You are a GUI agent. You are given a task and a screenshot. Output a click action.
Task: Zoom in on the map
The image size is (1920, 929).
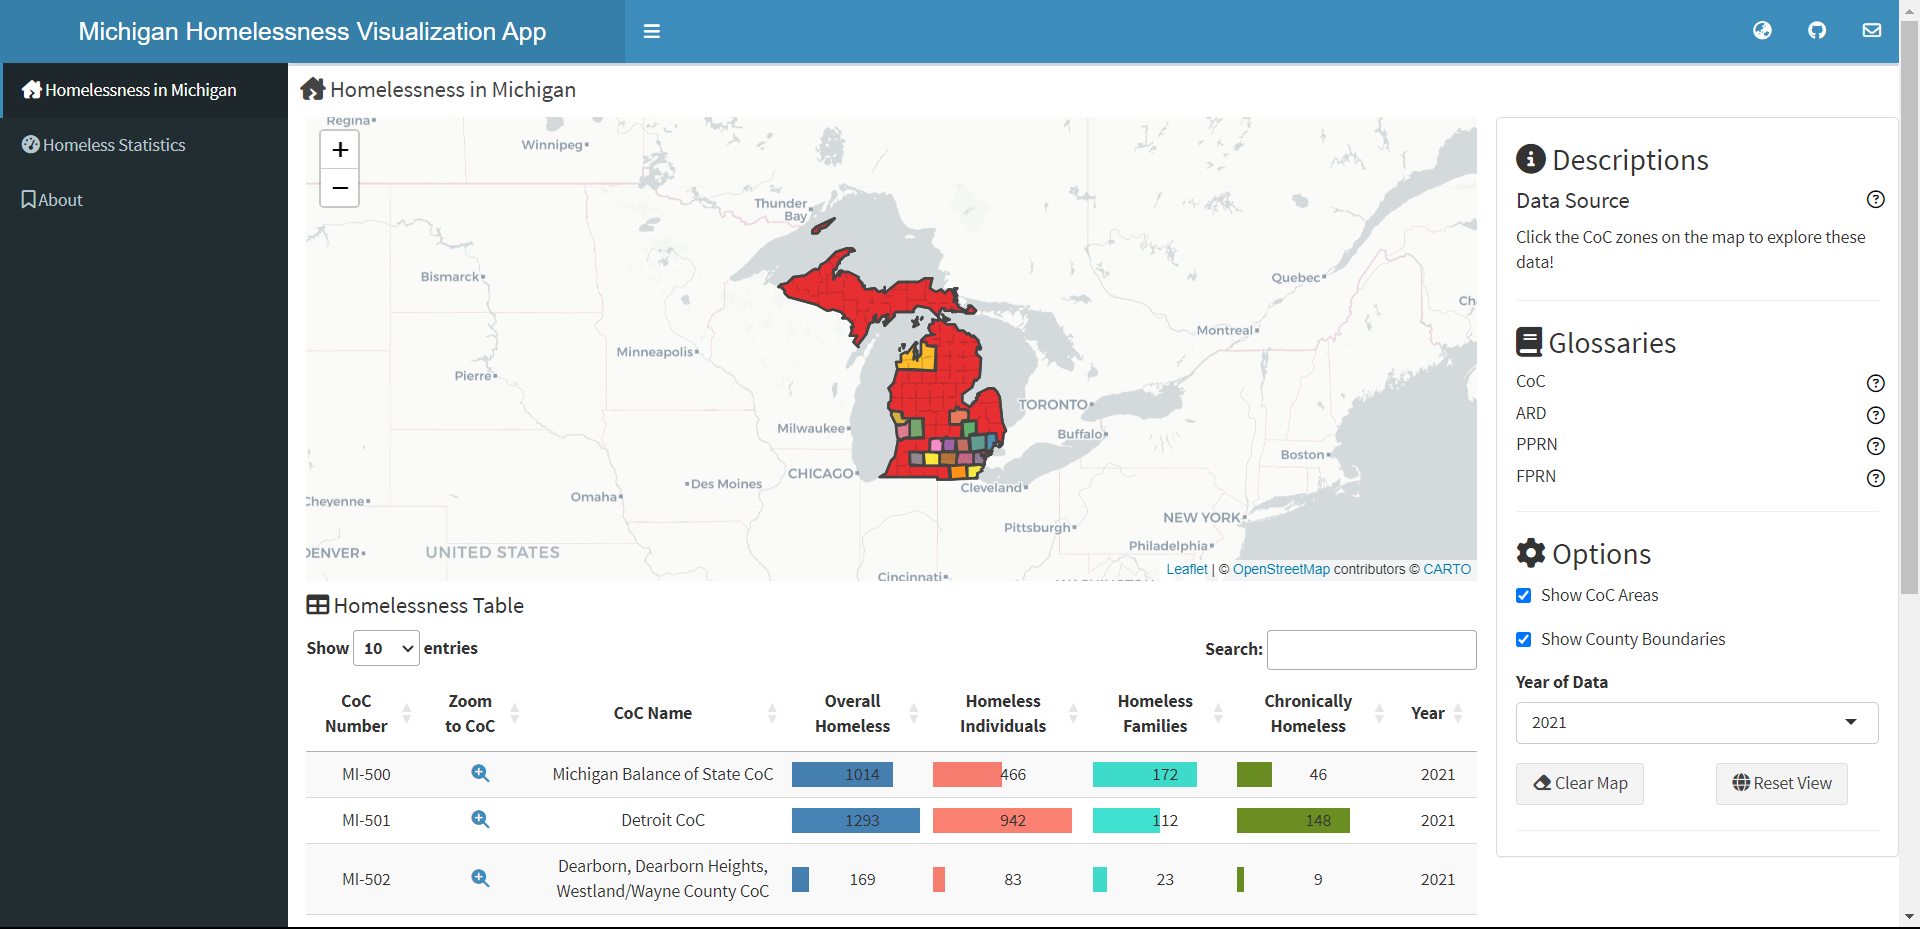[x=340, y=150]
